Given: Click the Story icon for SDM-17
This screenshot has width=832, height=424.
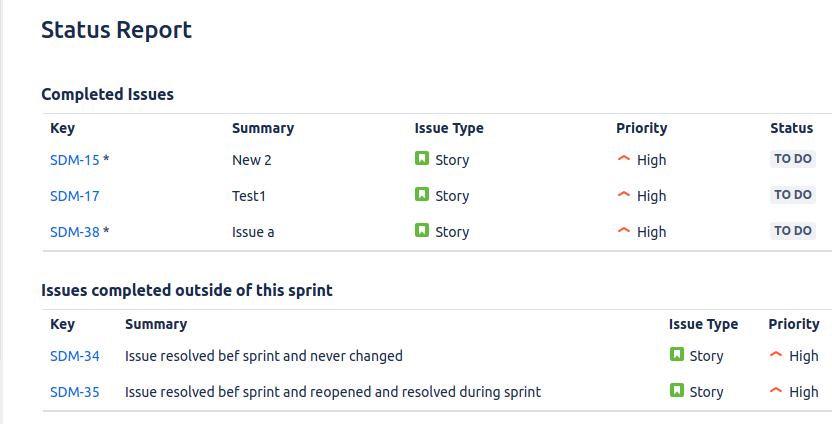Looking at the screenshot, I should click(422, 194).
